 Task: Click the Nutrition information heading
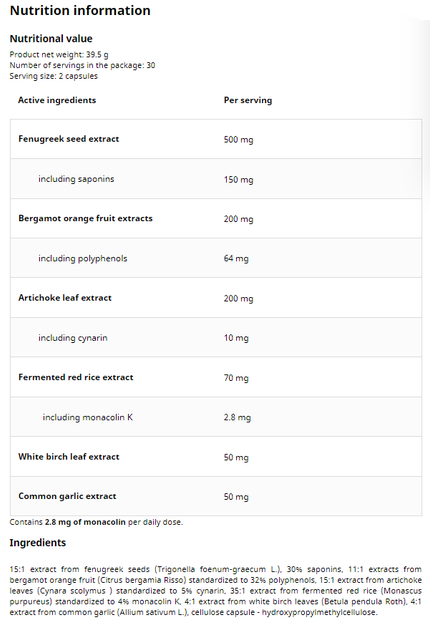click(80, 11)
